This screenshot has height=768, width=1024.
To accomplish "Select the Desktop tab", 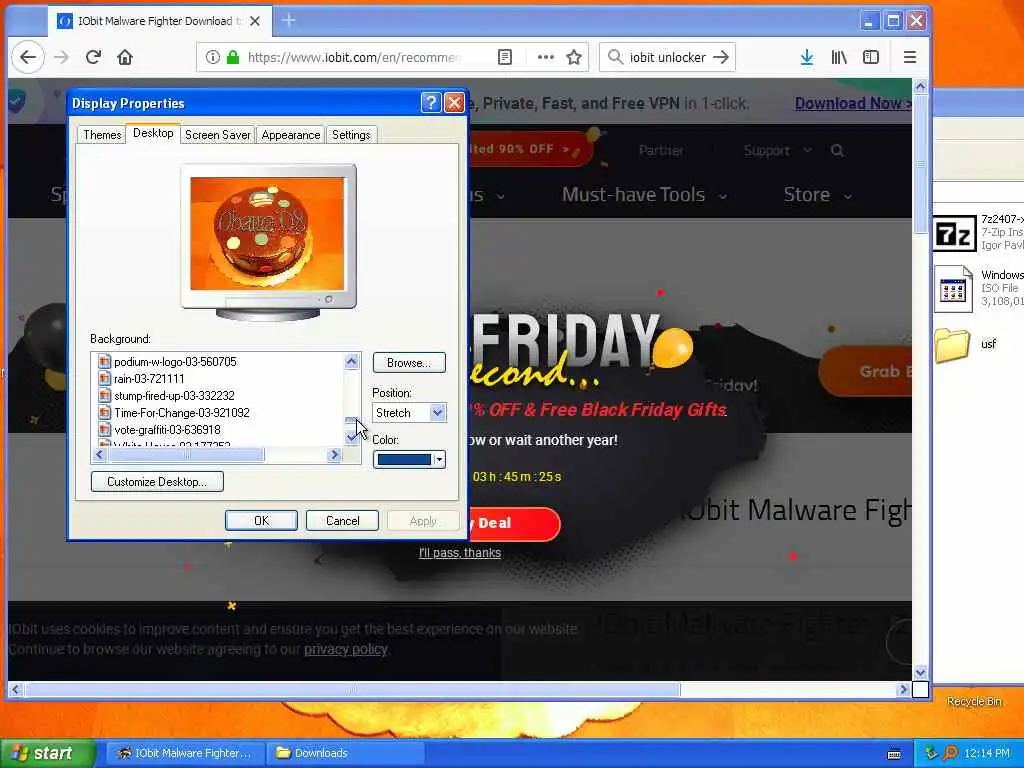I will pyautogui.click(x=153, y=133).
